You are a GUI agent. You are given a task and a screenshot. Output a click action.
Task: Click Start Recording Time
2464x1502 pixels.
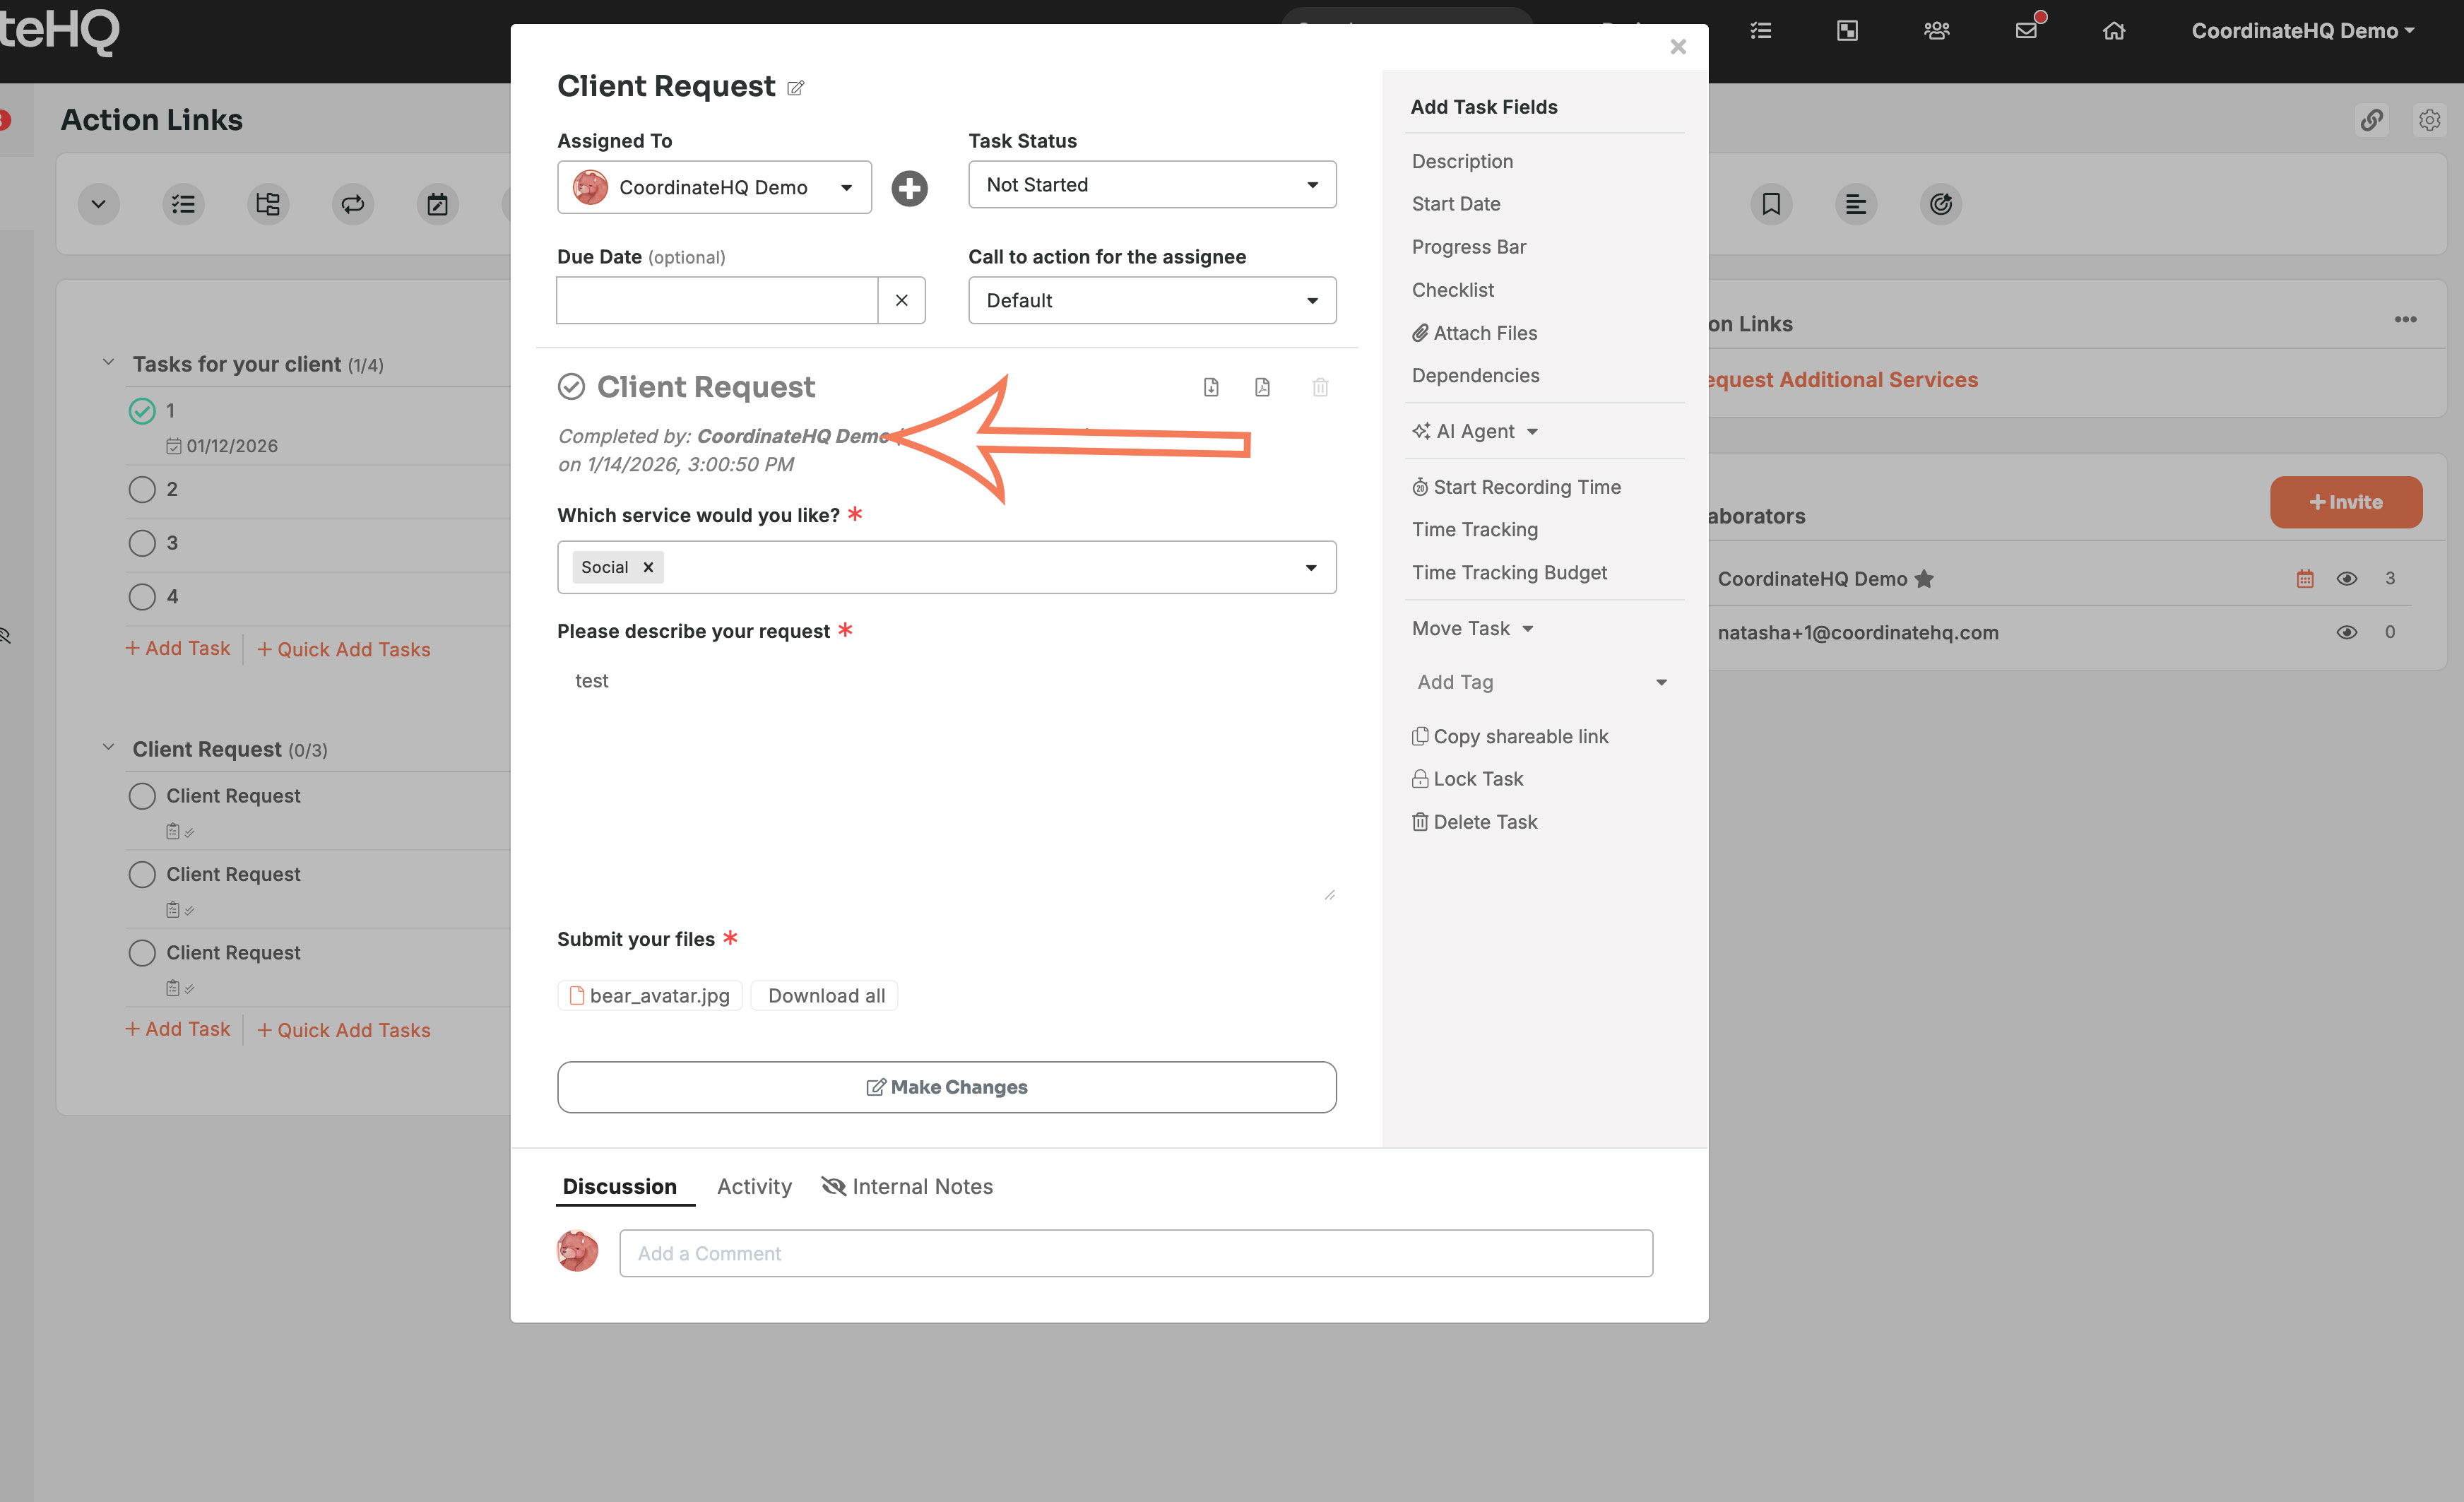[x=1516, y=487]
